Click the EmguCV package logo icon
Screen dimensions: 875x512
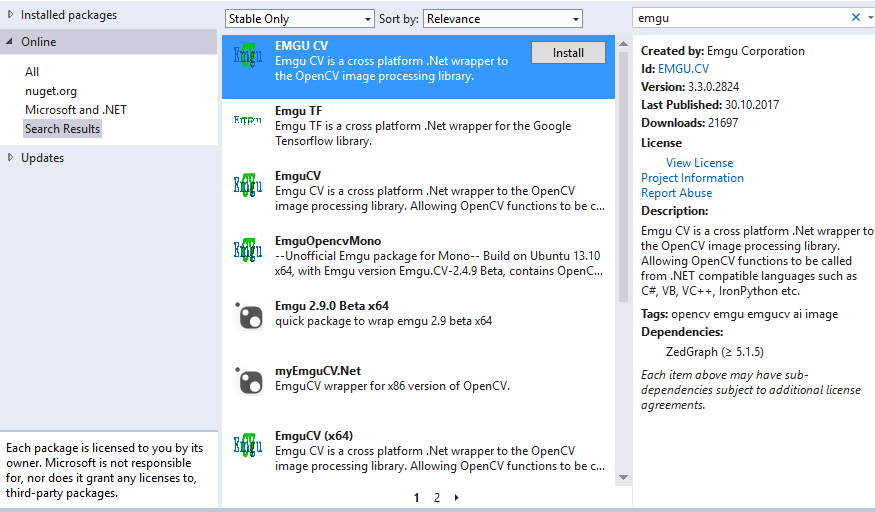pyautogui.click(x=247, y=185)
